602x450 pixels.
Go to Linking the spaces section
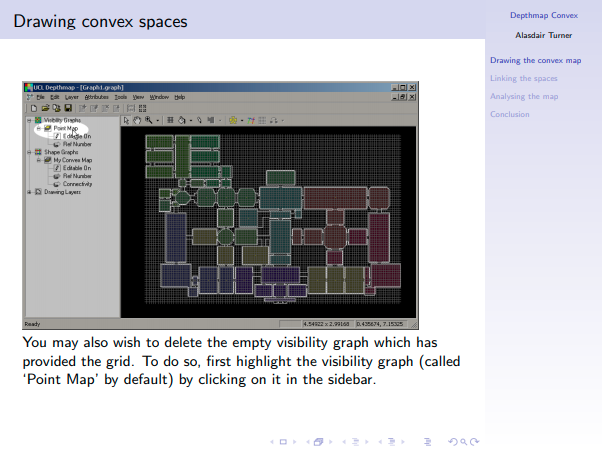(523, 78)
